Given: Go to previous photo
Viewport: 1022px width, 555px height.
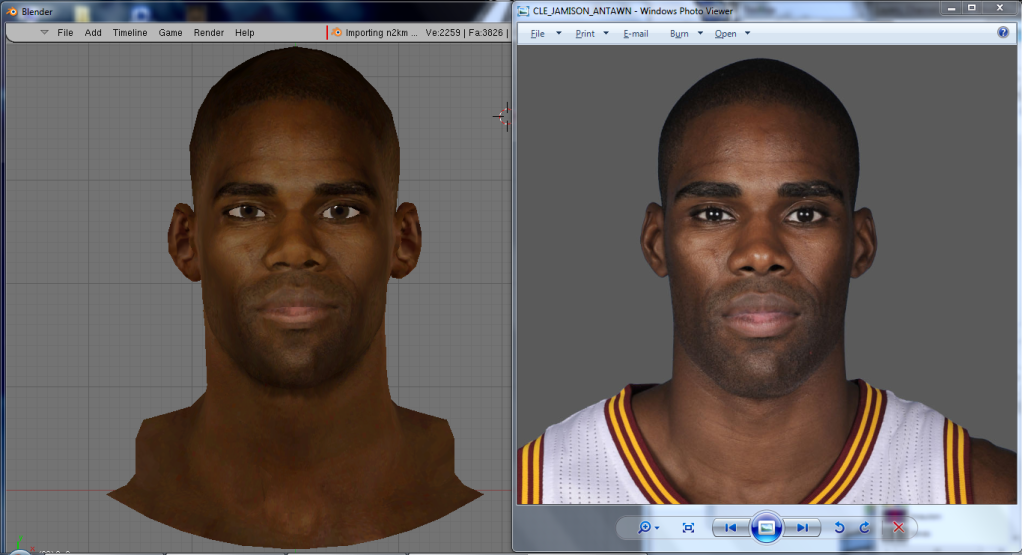Looking at the screenshot, I should click(x=731, y=528).
